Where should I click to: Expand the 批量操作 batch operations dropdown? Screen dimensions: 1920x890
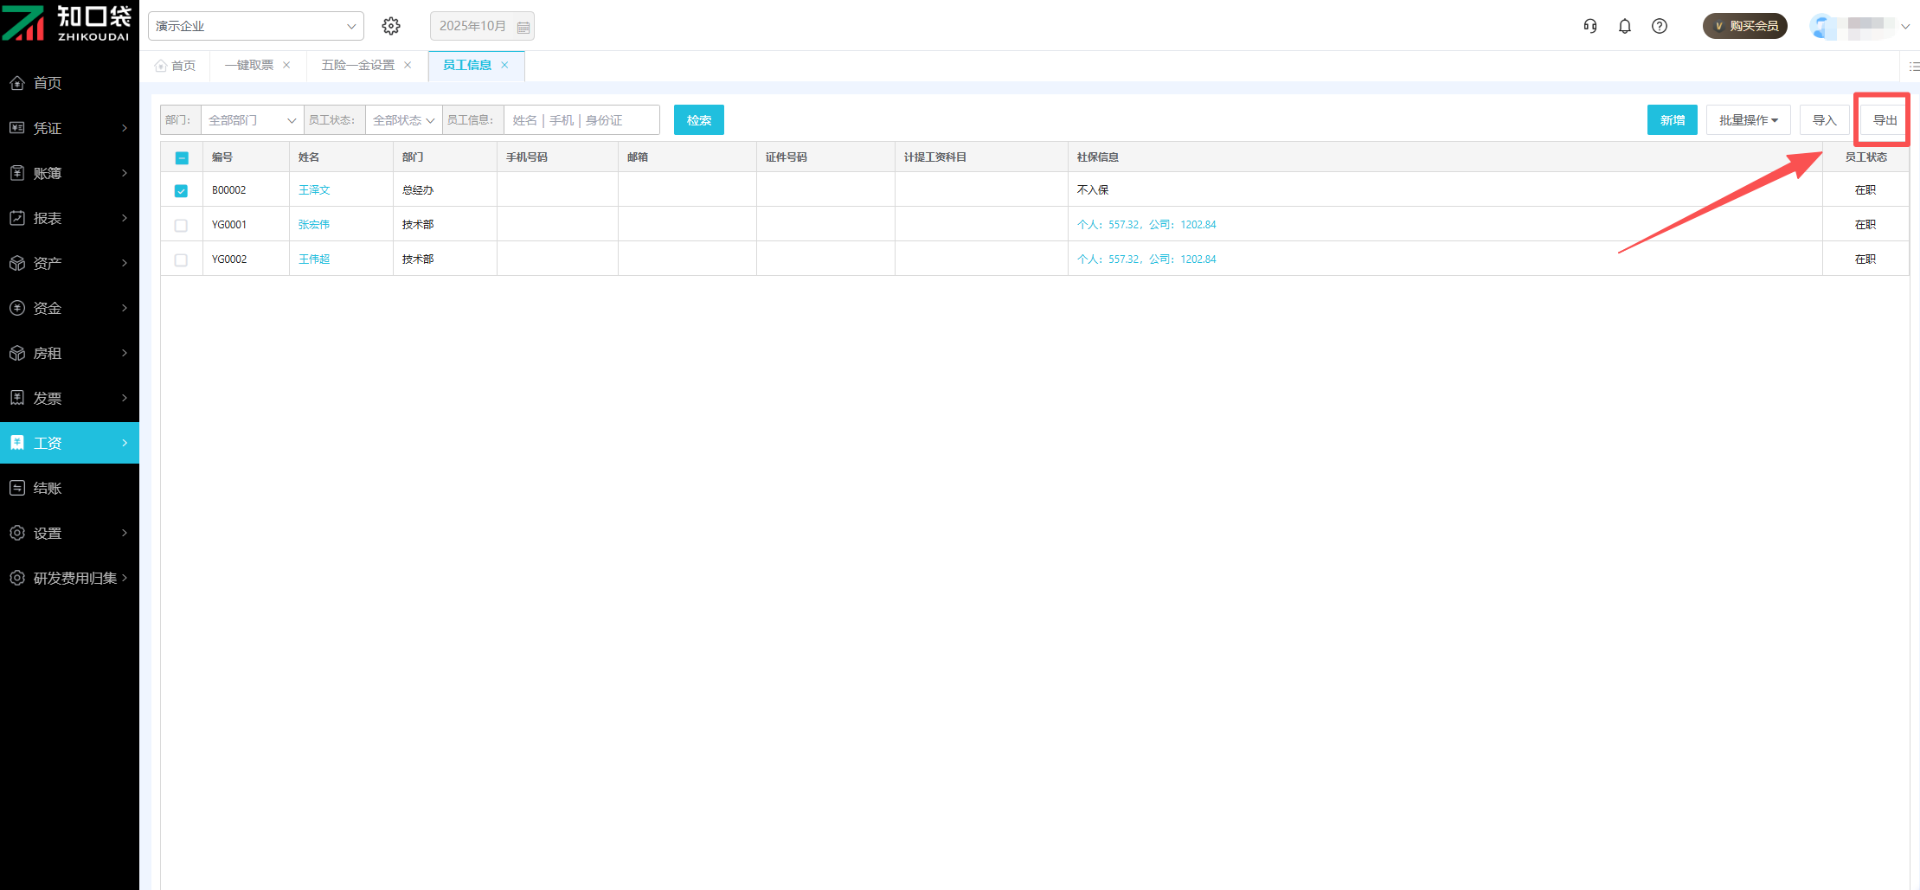click(1748, 120)
